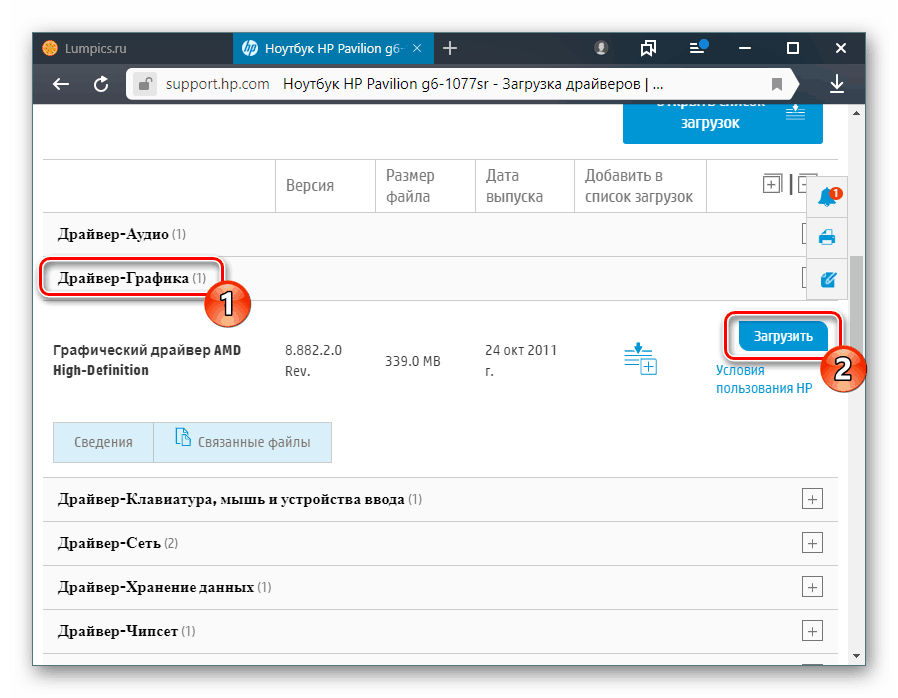Click the version 8.882.2.0 Rev. cell
898x698 pixels.
coord(313,360)
